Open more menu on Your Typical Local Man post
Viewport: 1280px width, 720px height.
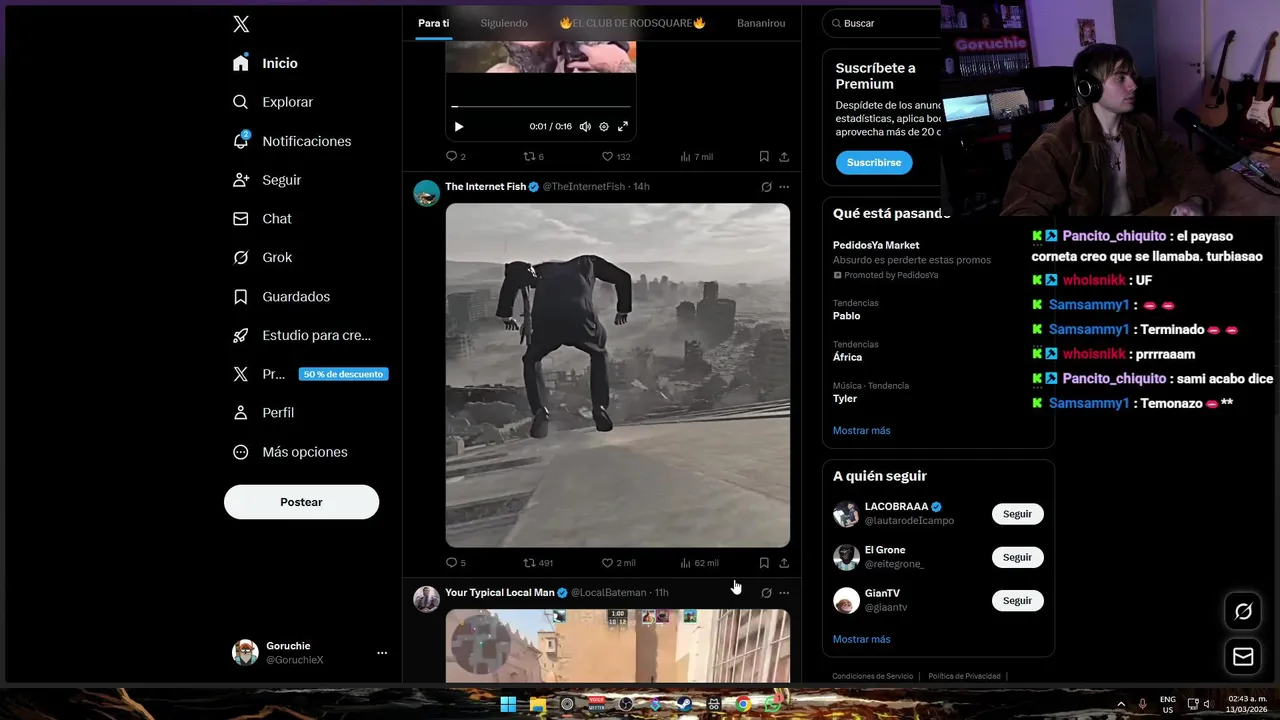coord(784,593)
